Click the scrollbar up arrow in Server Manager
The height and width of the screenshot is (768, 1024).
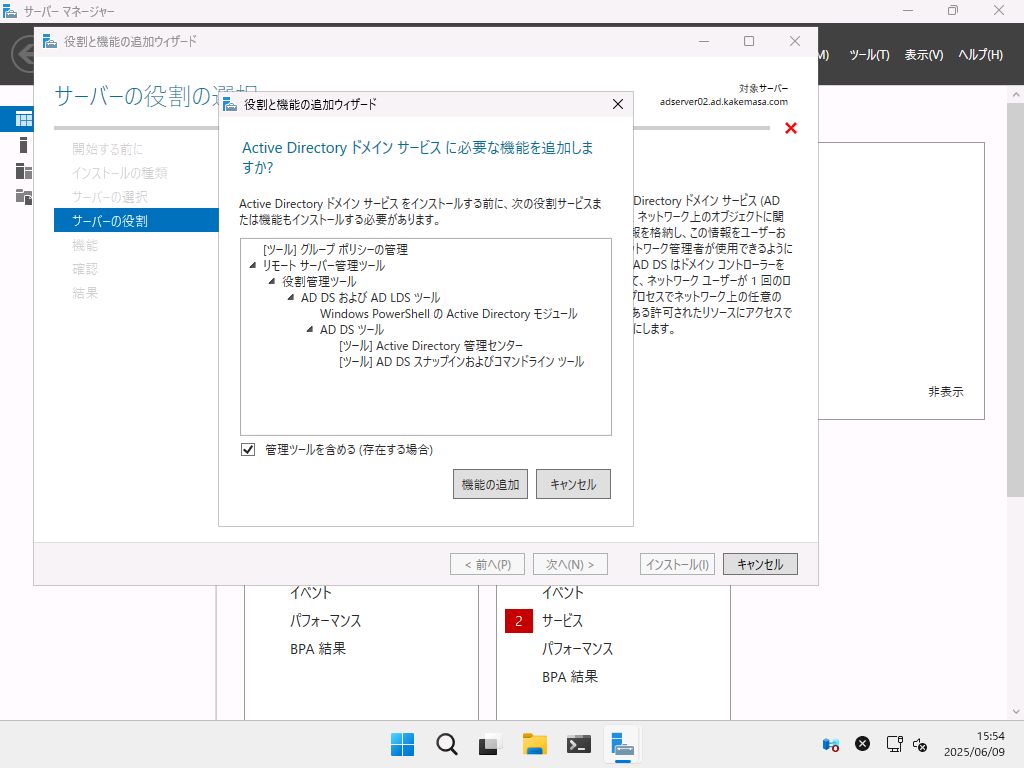[x=1016, y=95]
